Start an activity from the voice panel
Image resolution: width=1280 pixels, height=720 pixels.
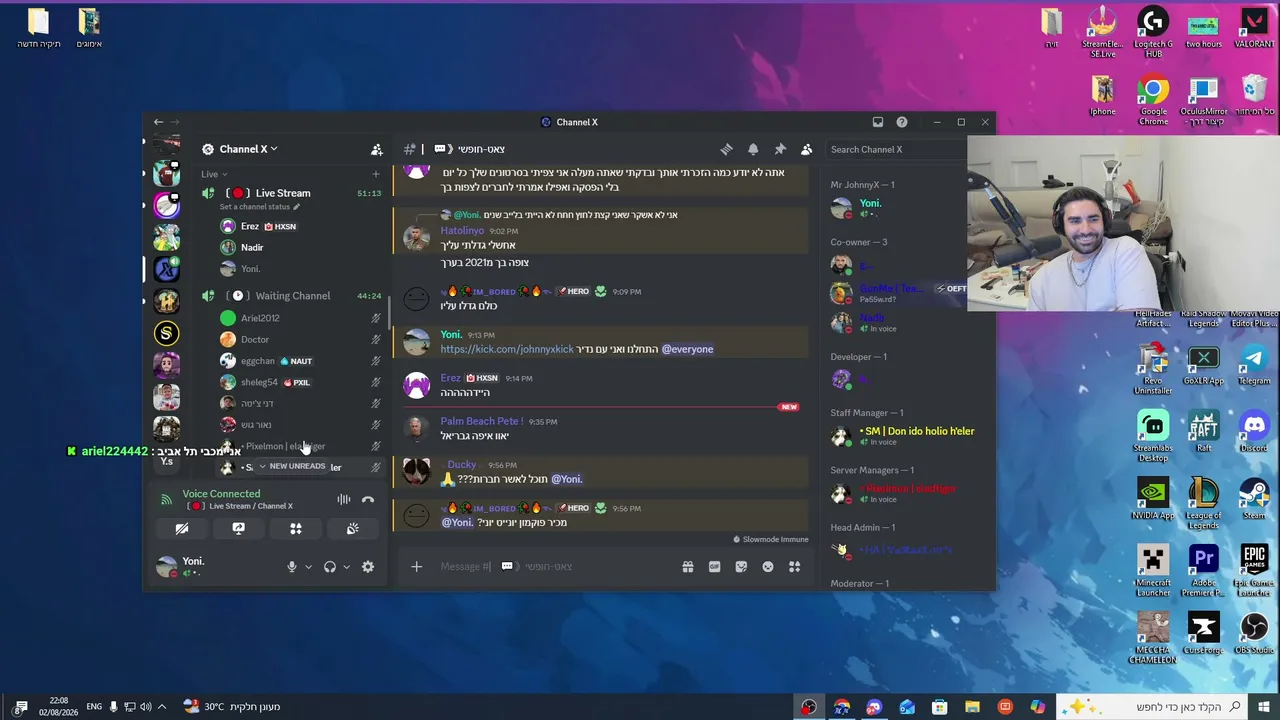pos(295,528)
